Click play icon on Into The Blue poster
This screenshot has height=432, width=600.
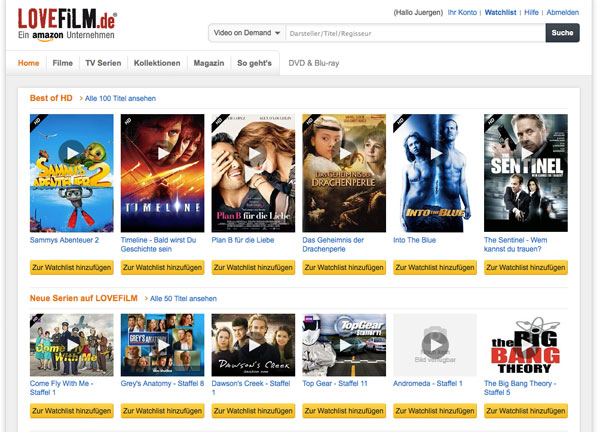click(x=435, y=153)
